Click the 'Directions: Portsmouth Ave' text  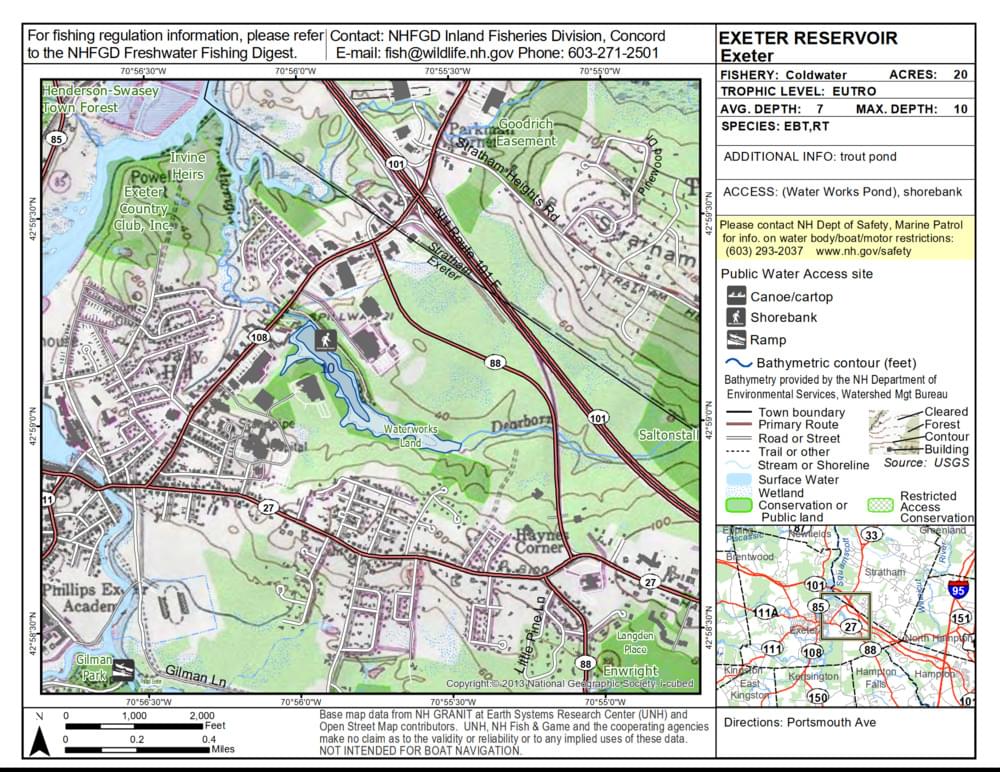click(800, 722)
